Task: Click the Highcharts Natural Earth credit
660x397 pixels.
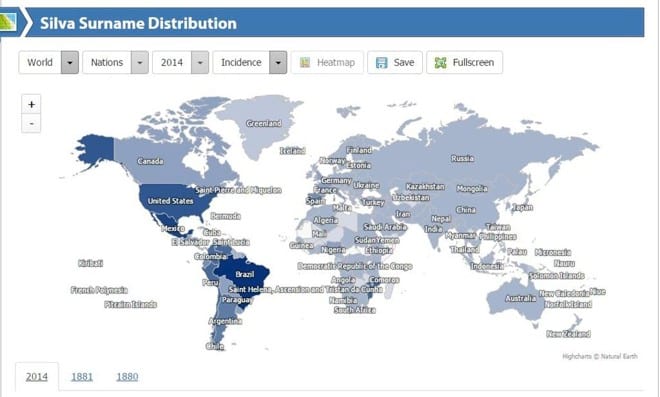Action: tap(600, 356)
